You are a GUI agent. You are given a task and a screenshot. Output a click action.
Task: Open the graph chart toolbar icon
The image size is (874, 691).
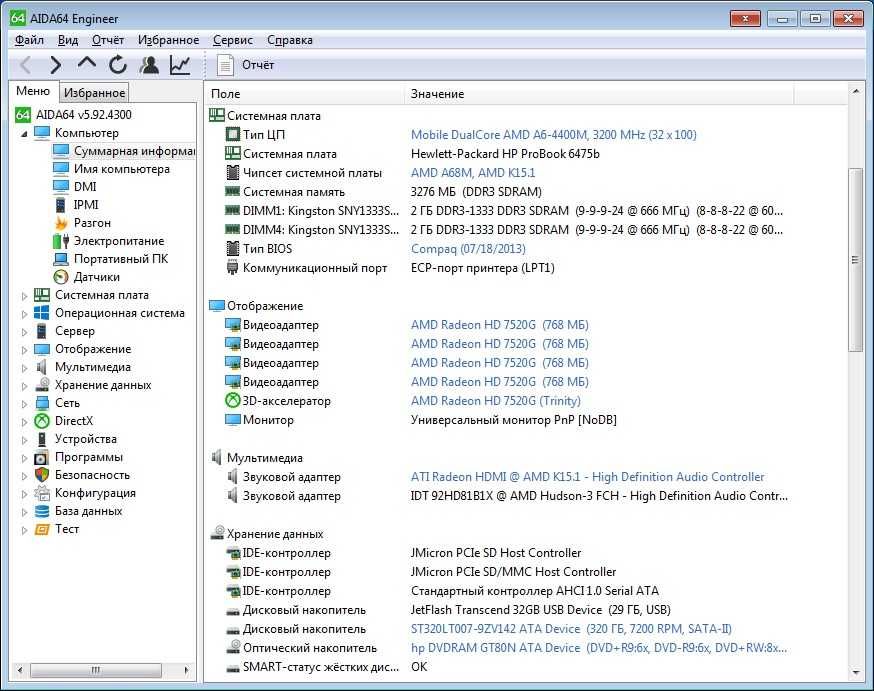click(180, 65)
